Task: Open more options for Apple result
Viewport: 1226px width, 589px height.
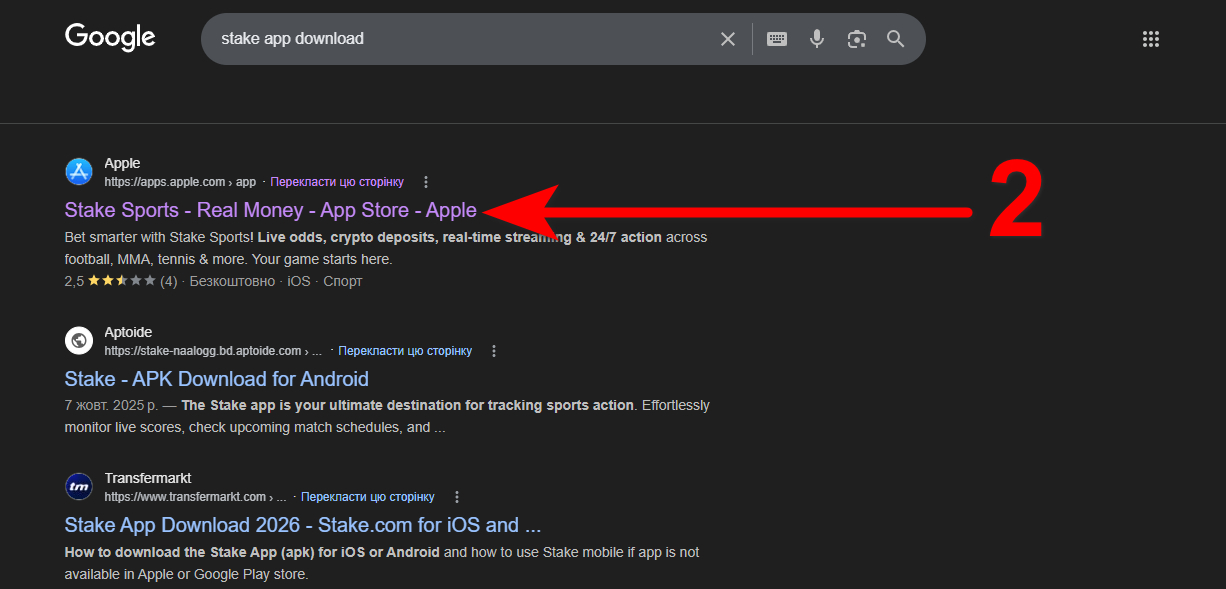Action: point(426,182)
